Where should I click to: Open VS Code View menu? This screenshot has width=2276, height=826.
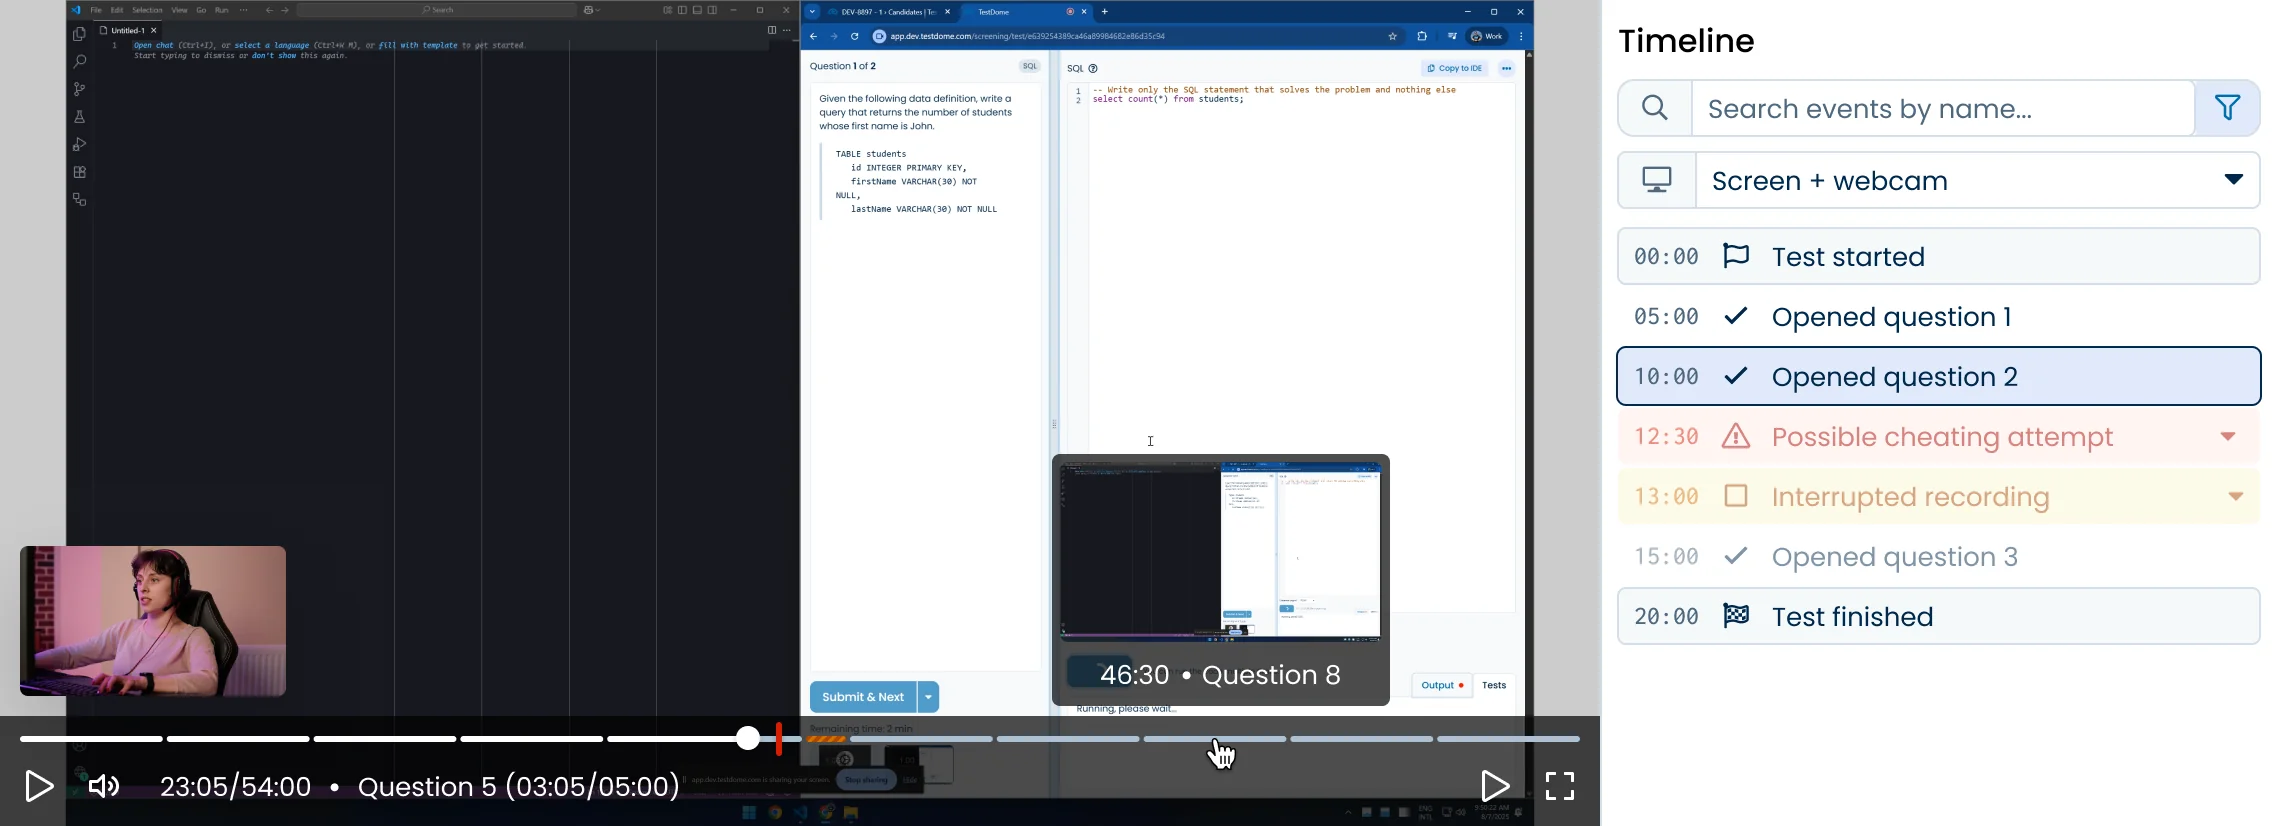point(179,10)
